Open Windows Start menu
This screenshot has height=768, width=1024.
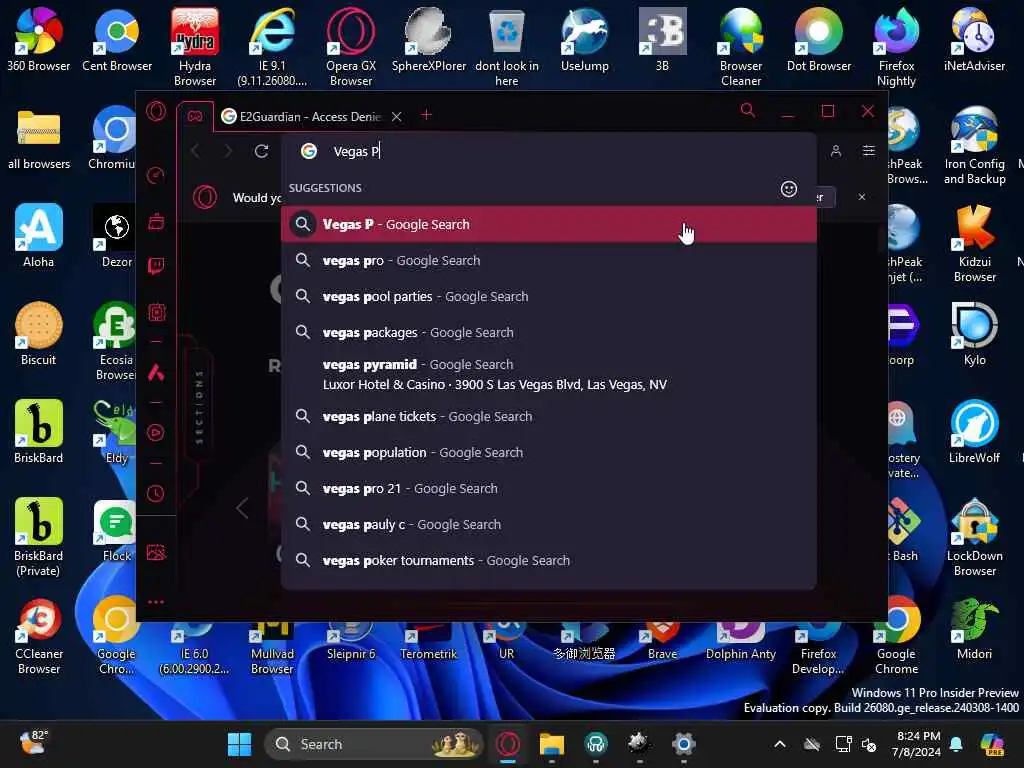239,744
